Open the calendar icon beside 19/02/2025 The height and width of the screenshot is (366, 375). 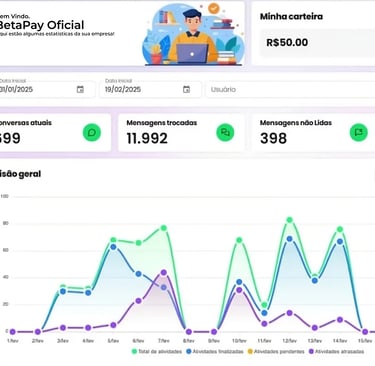click(187, 89)
